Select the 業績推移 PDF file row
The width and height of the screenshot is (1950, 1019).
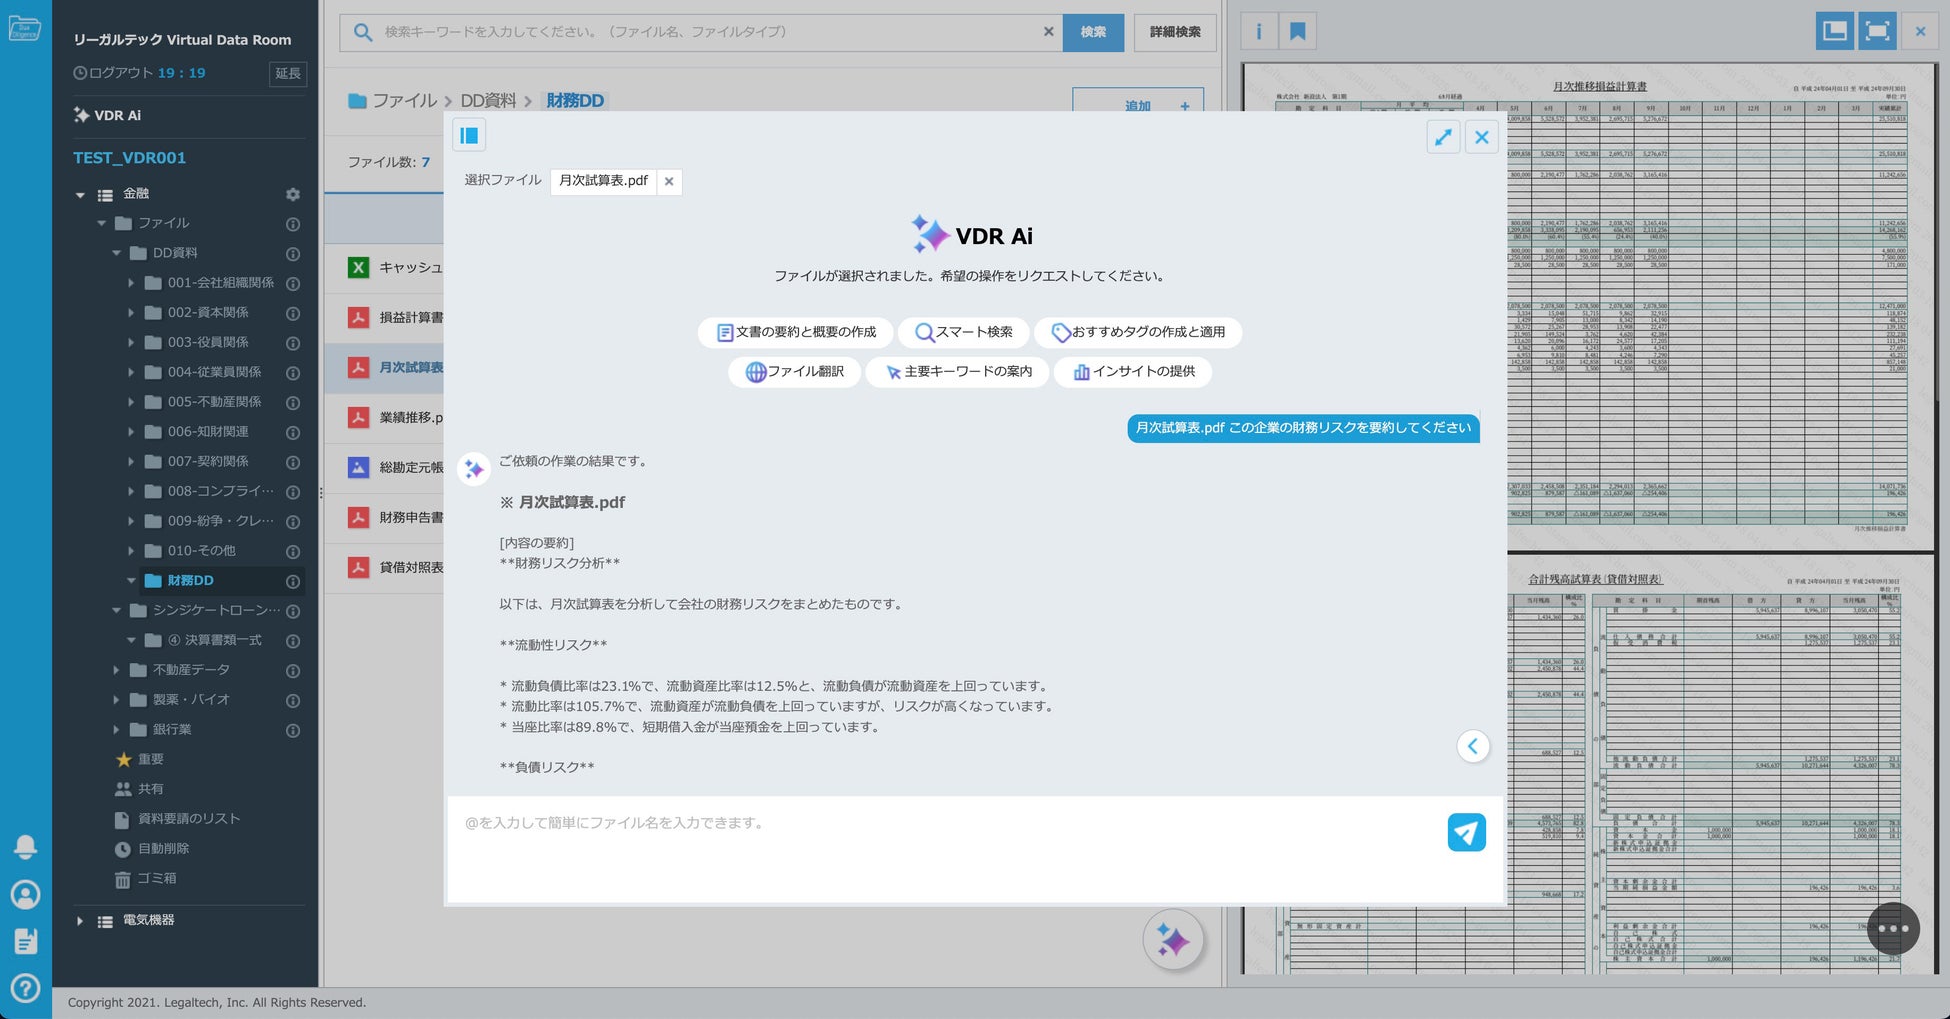(x=385, y=417)
